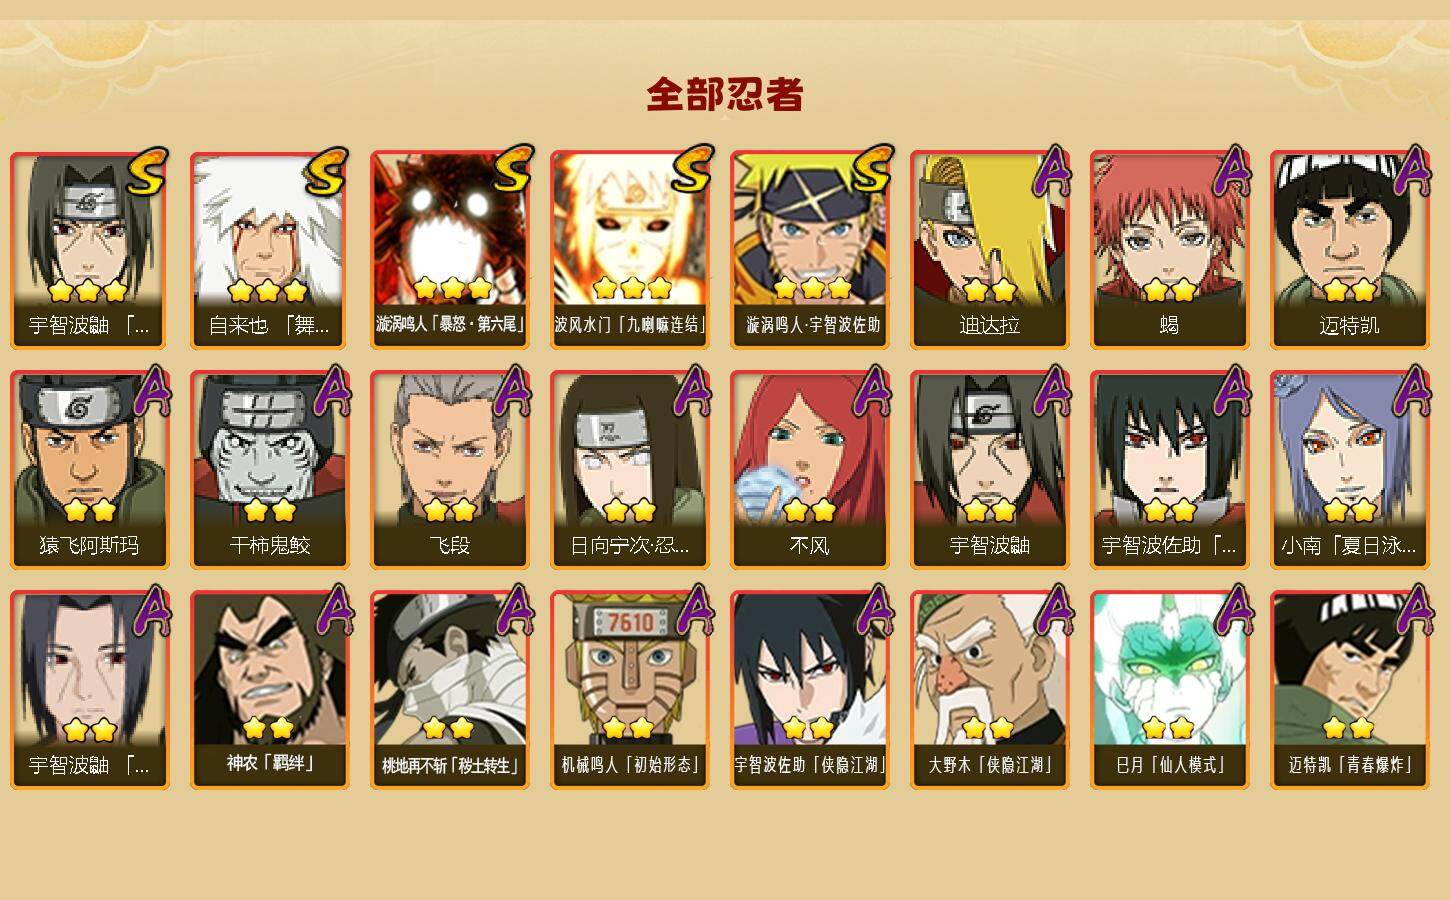
Task: Choose 神农「羁绊」 card
Action: point(269,690)
